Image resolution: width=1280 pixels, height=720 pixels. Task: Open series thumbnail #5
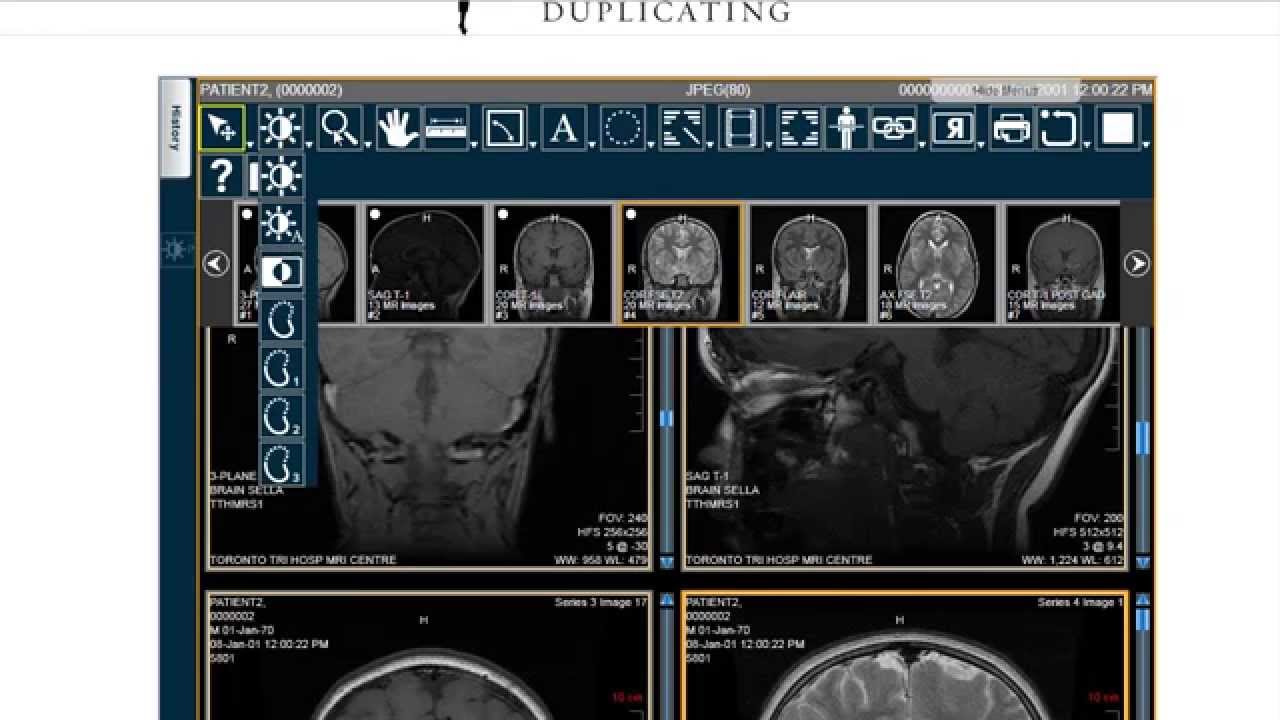point(809,263)
